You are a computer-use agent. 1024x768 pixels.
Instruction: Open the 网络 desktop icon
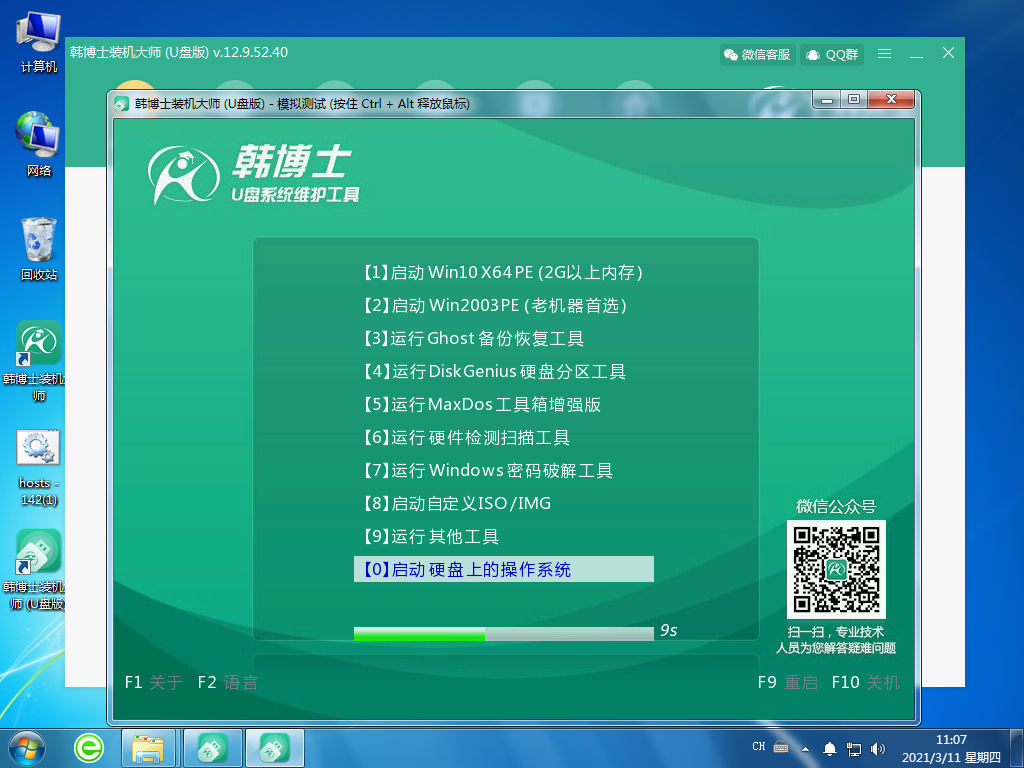[36, 135]
